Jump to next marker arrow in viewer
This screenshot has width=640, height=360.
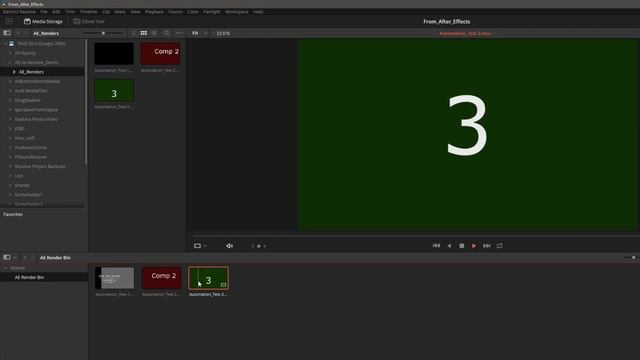point(264,246)
